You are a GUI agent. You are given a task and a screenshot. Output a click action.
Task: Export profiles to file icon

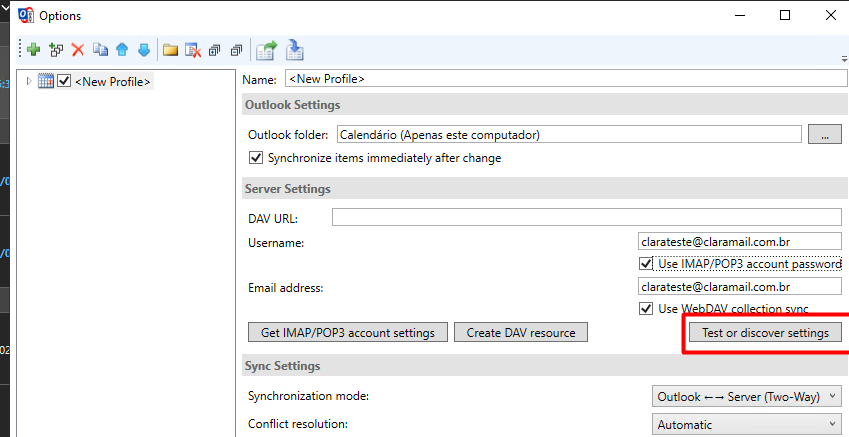(x=266, y=50)
